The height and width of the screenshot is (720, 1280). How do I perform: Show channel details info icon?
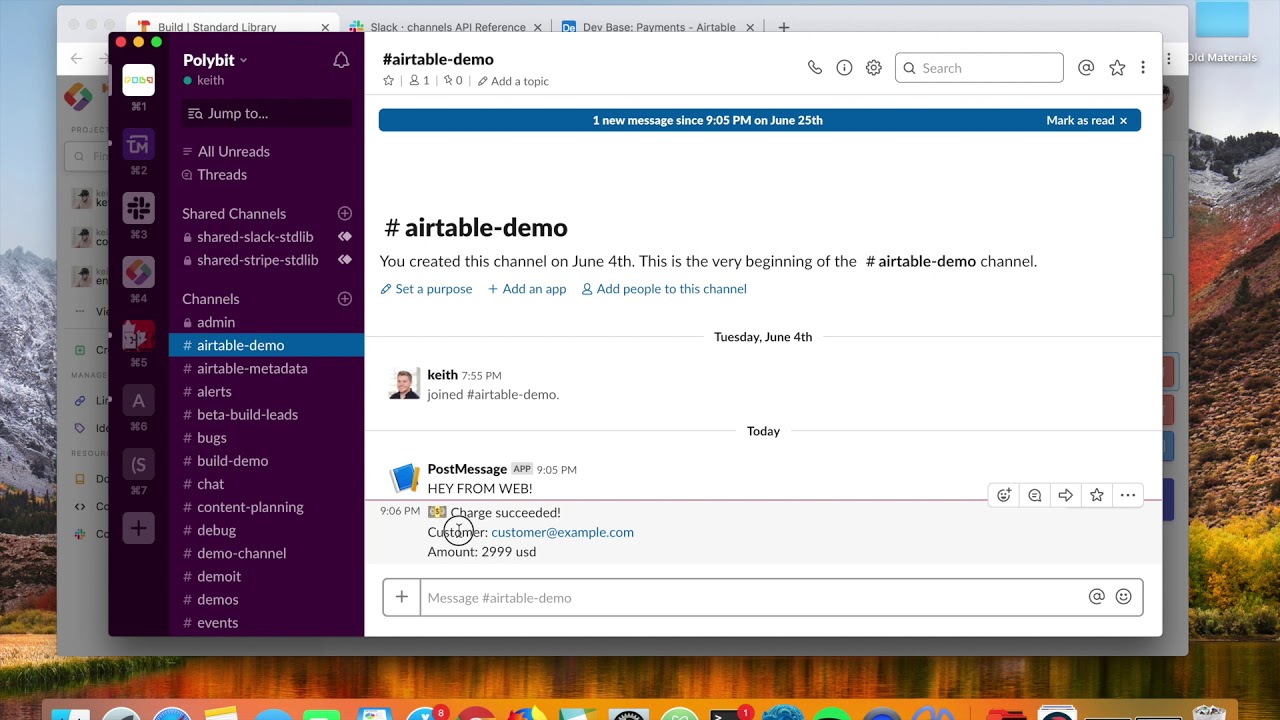click(x=844, y=68)
